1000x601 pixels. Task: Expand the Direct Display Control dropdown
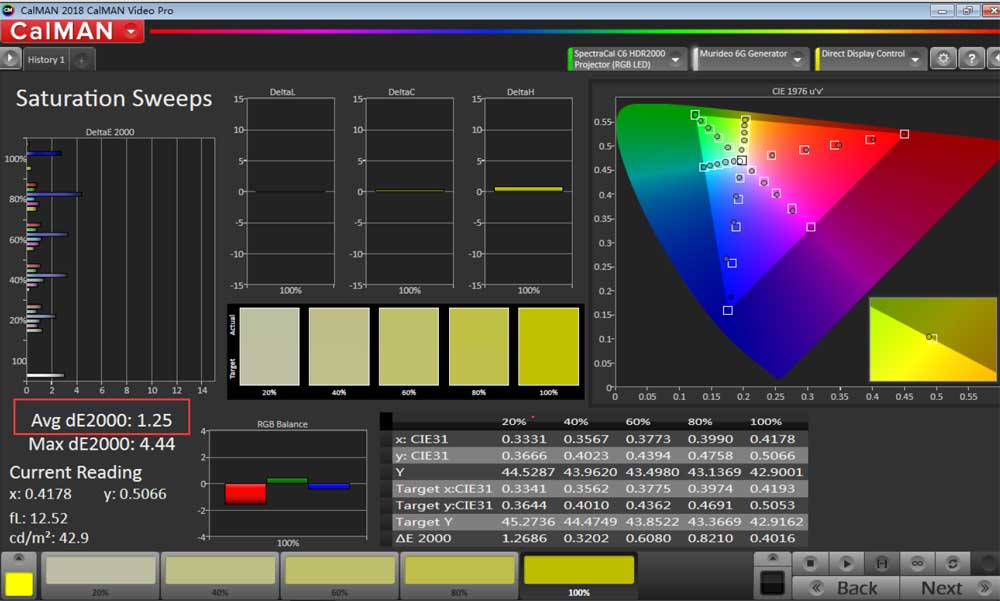916,59
